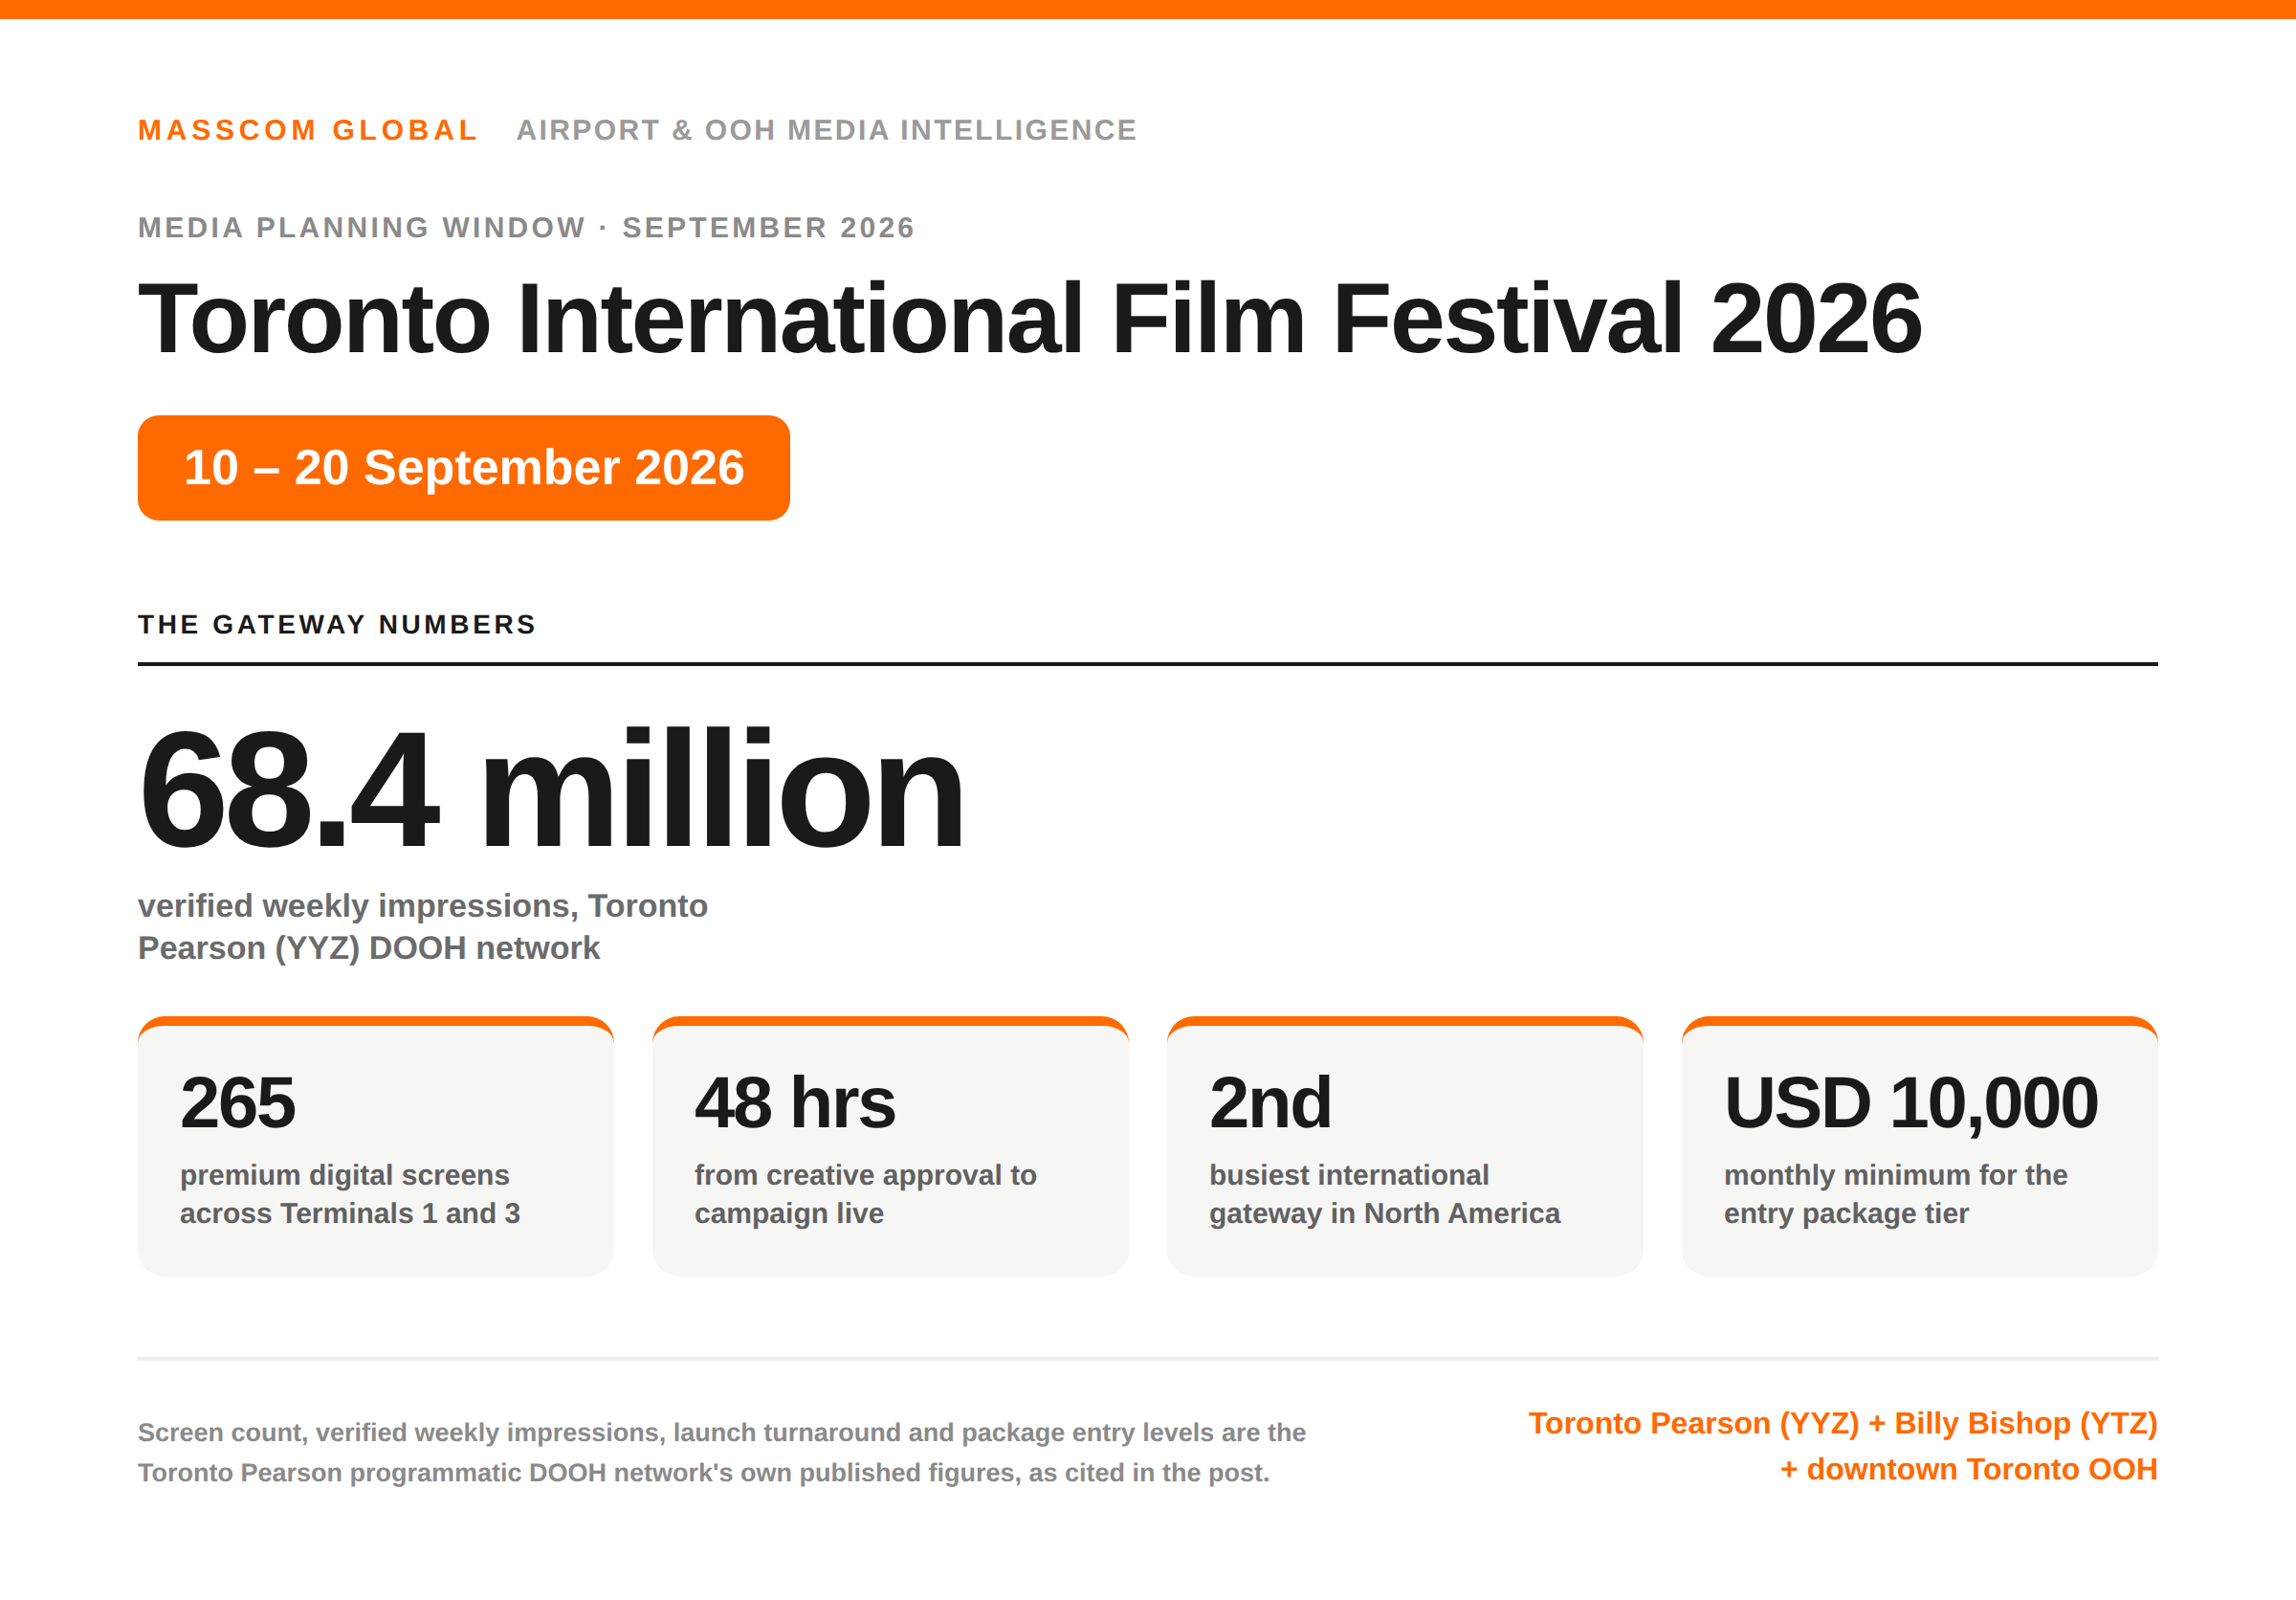The width and height of the screenshot is (2296, 1600).
Task: Select the Media Planning Window September 2026 label
Action: coord(526,228)
